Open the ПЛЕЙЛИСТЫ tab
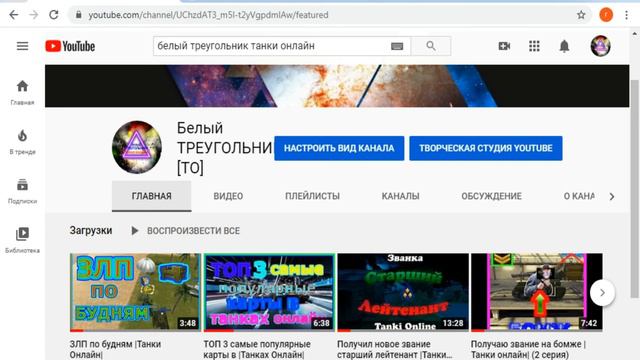Viewport: 640px width, 360px height. pyautogui.click(x=312, y=196)
